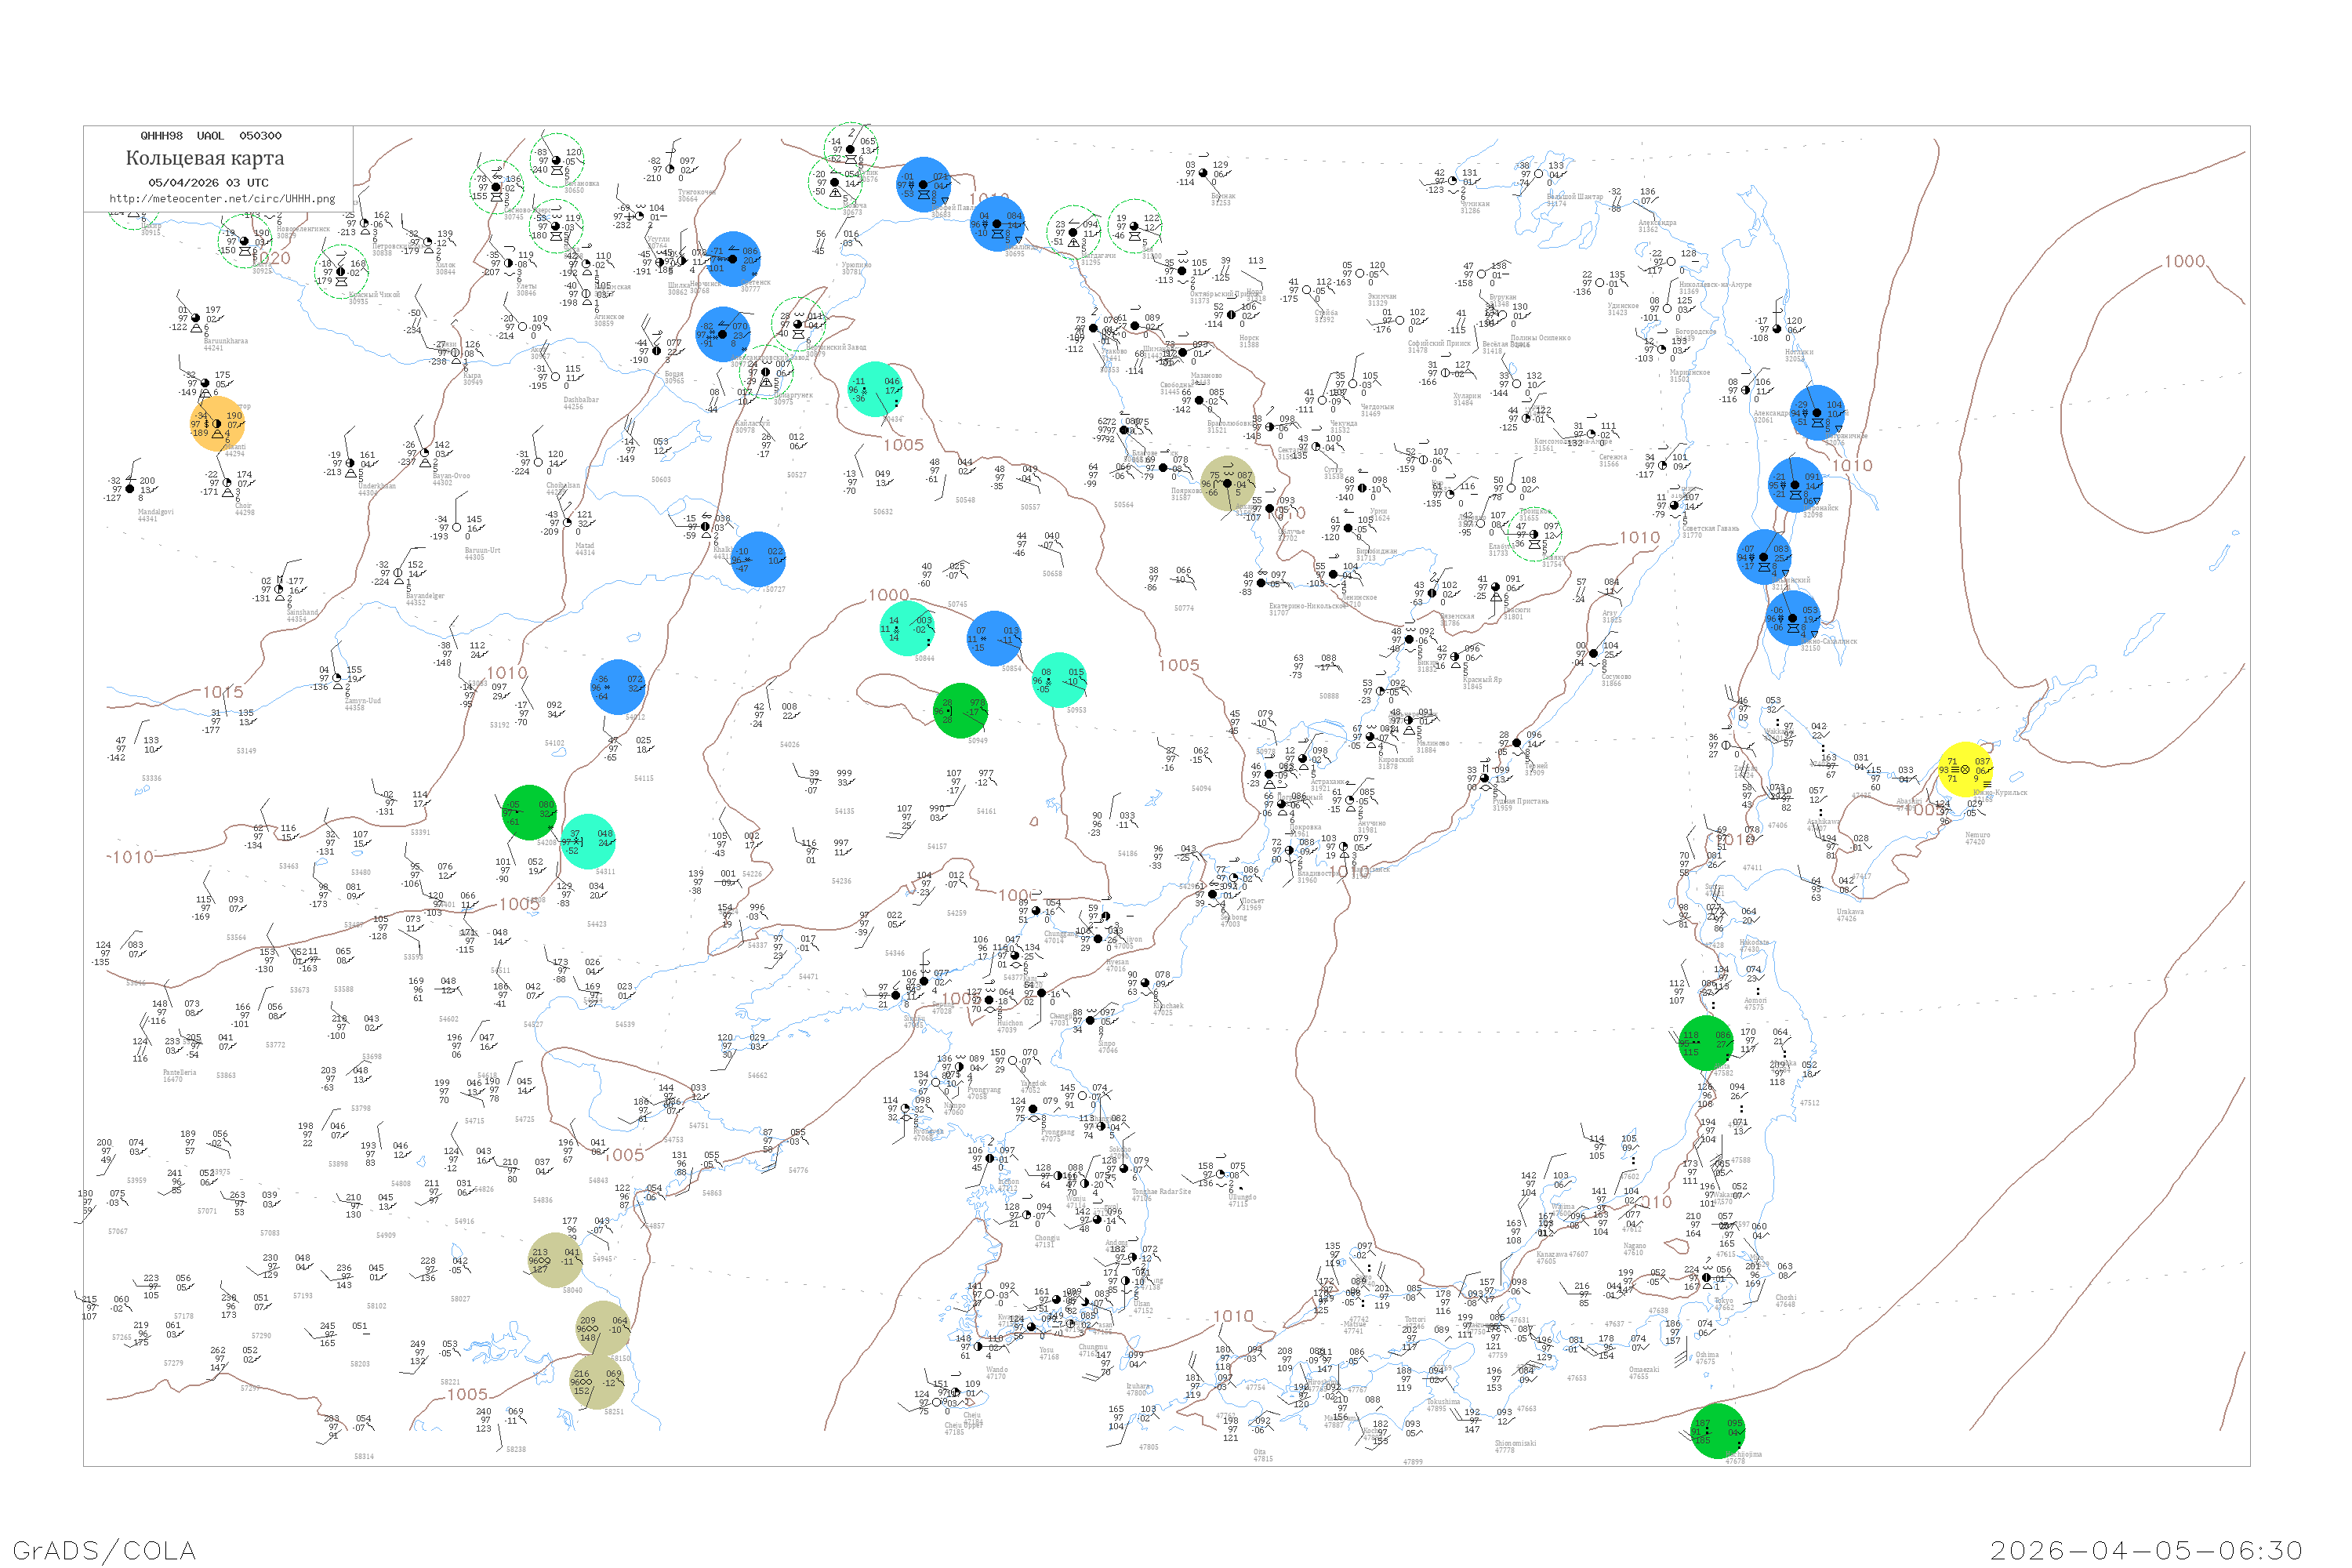Click the 2026-04-05-06:30 timestamp
The image size is (2352, 1568).
2146,1549
